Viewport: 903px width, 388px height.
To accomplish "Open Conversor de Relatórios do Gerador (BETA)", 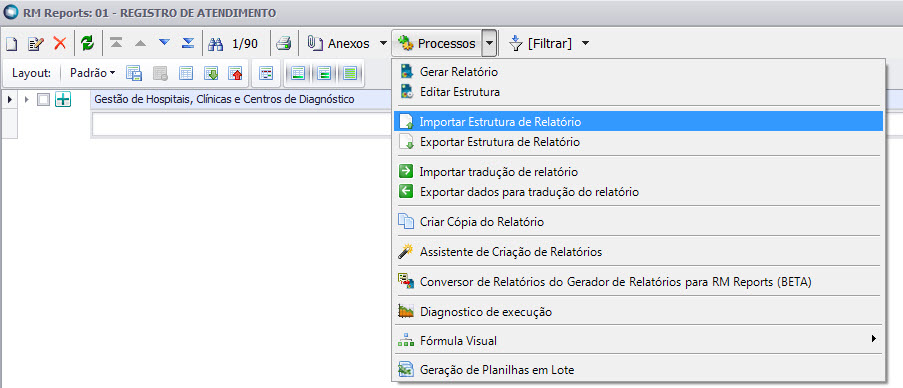I will 637,282.
